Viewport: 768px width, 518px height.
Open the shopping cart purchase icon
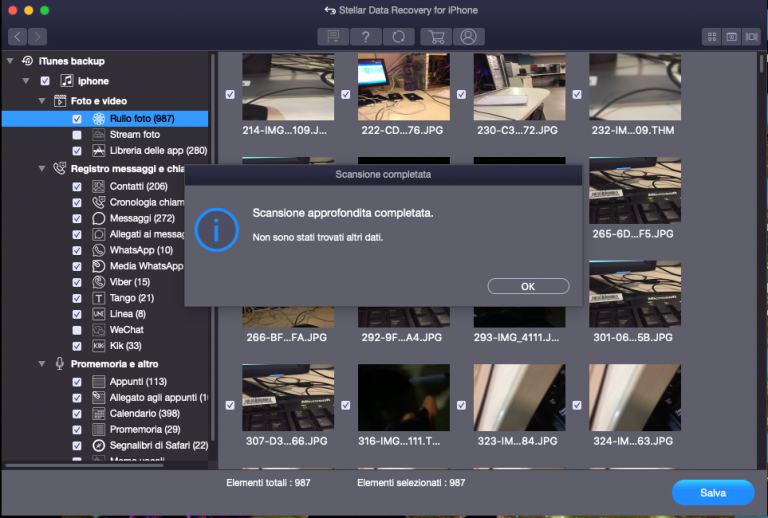[436, 37]
